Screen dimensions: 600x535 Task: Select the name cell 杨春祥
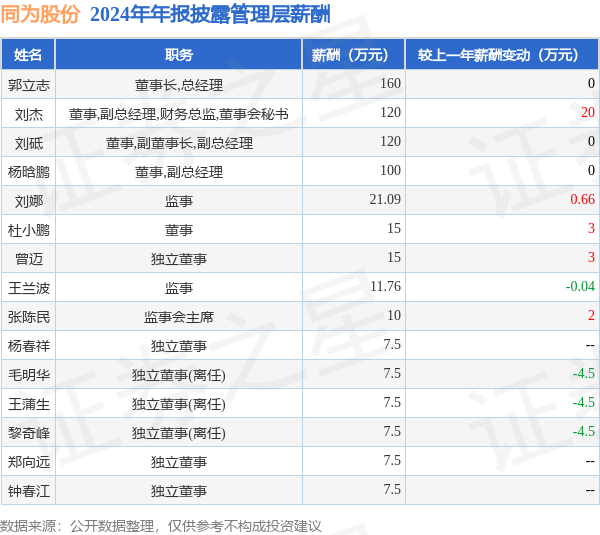click(x=29, y=346)
